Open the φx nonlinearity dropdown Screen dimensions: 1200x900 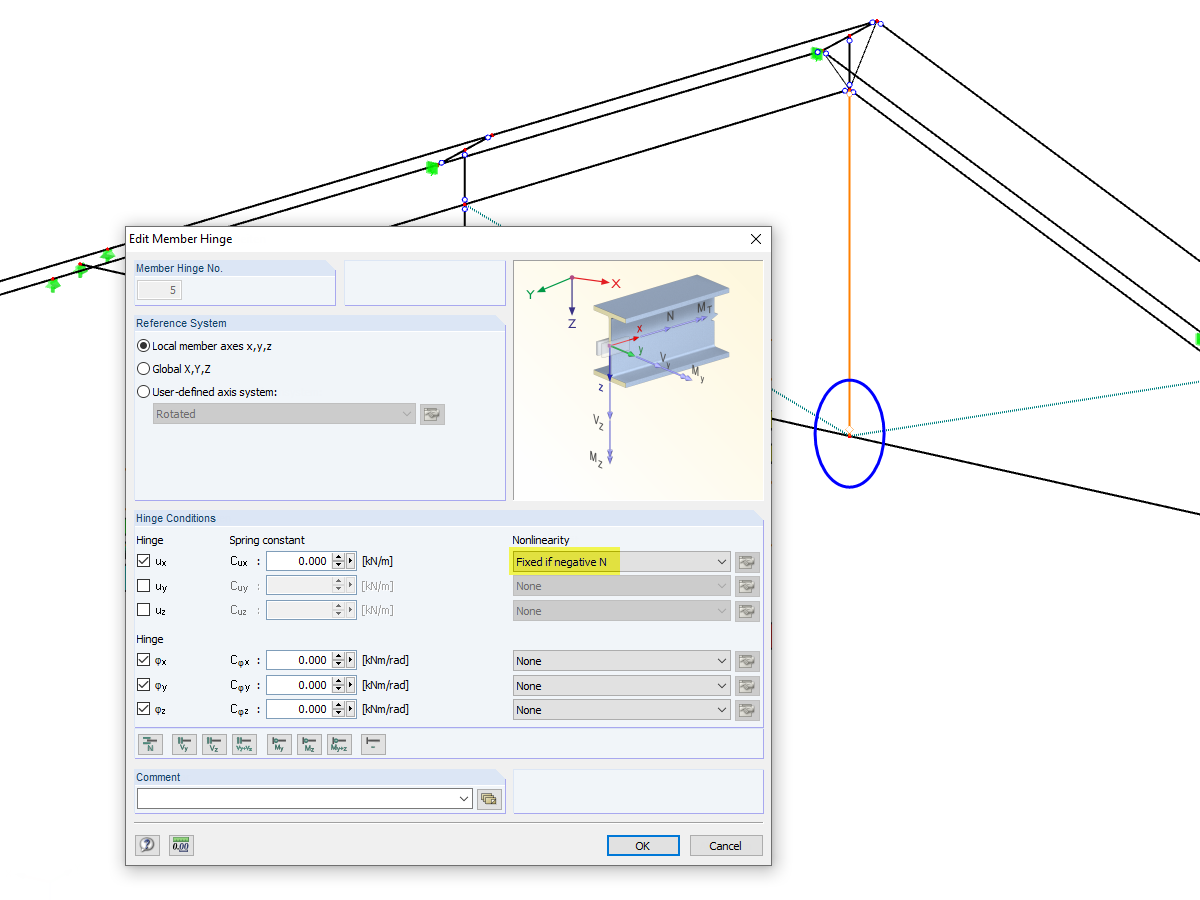(621, 661)
